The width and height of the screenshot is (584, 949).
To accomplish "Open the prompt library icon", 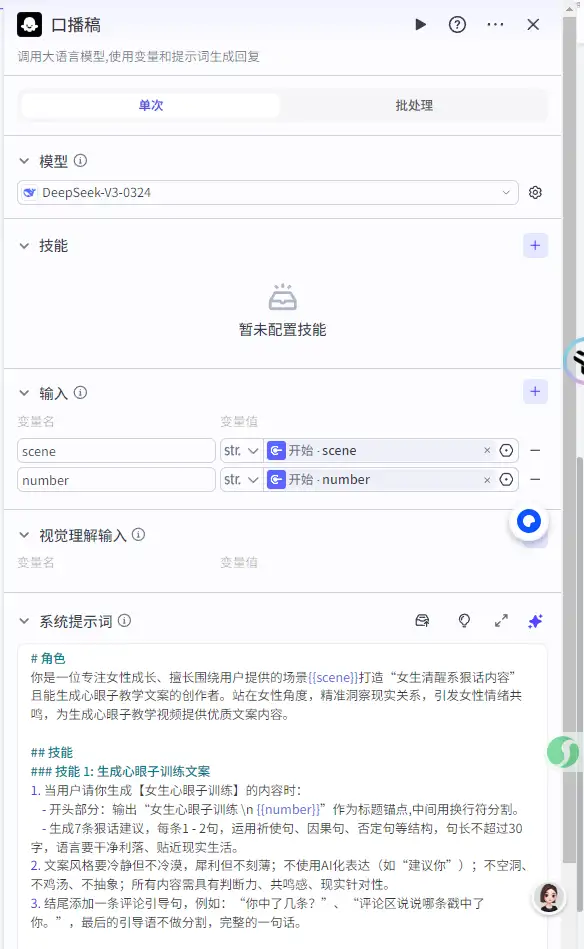I will (422, 620).
